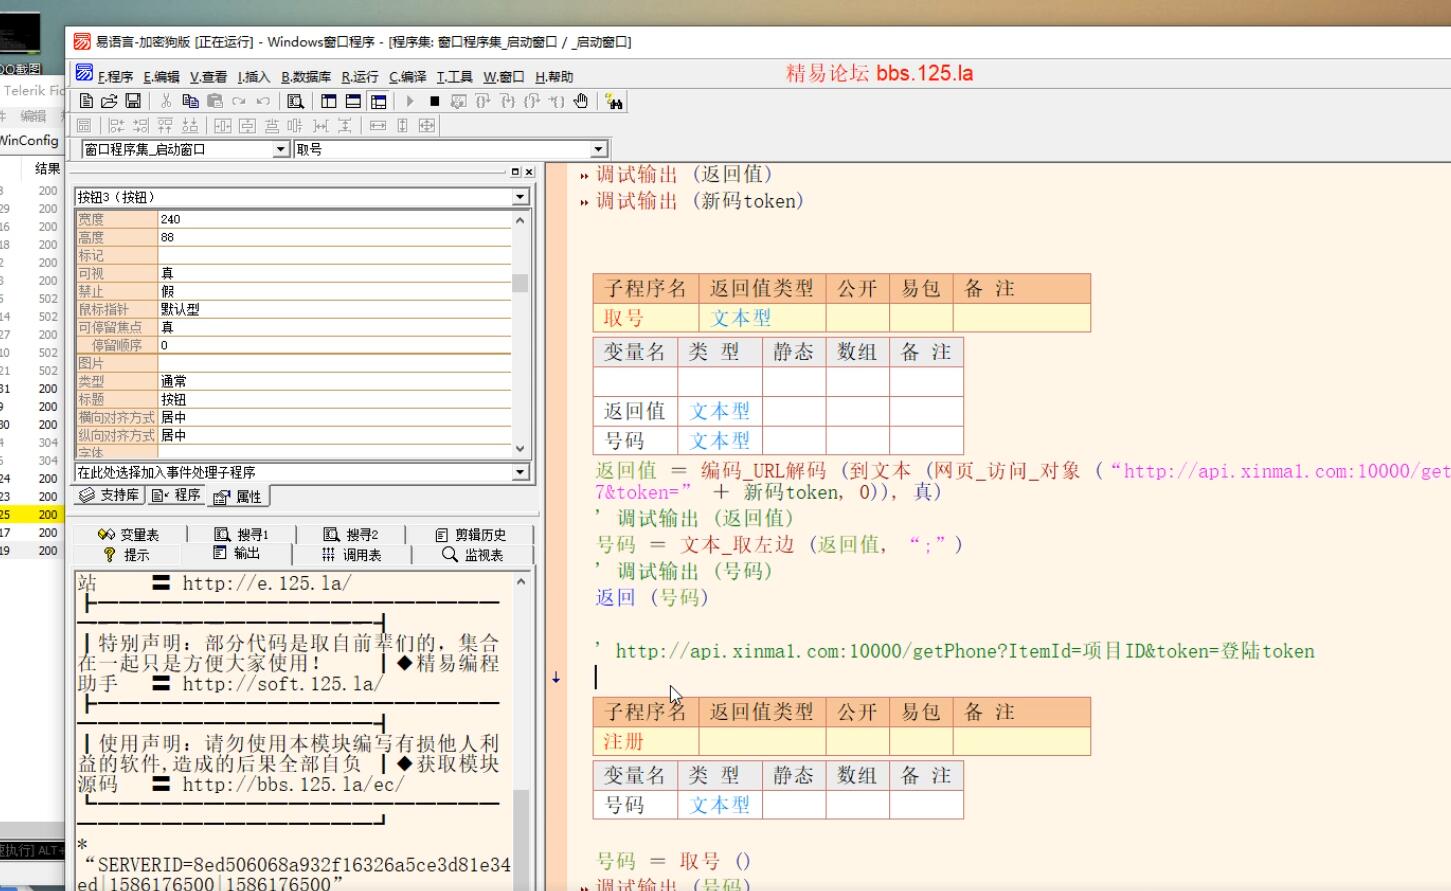Save with the floppy disk icon
Viewport: 1451px width, 891px height.
(133, 101)
